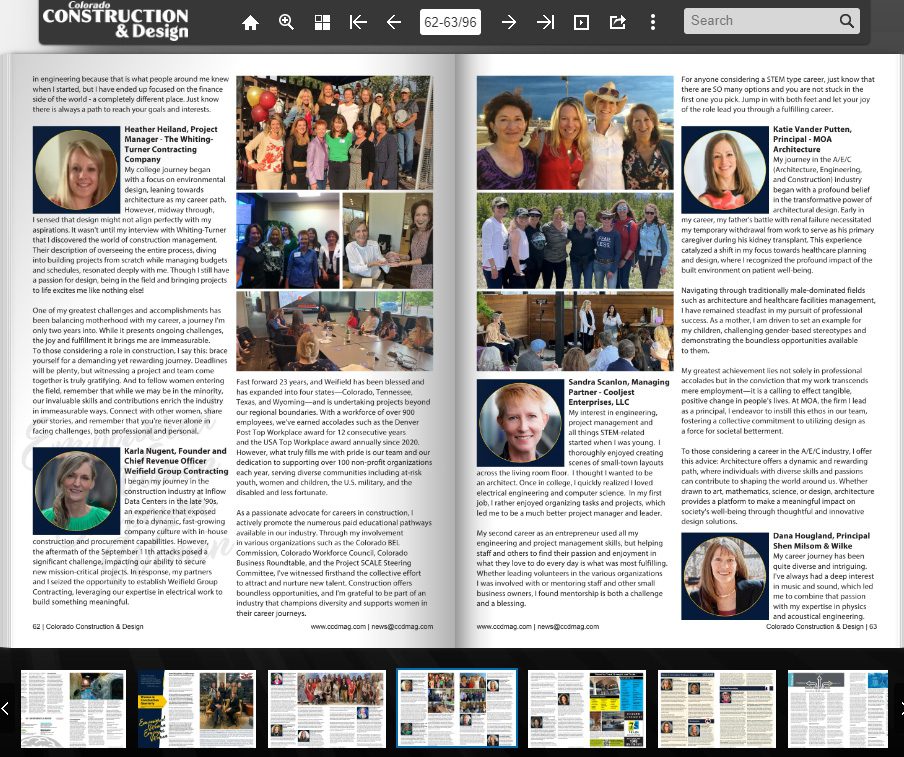904x757 pixels.
Task: Open the fifth thumbnail with yellow ad
Action: coord(587,709)
